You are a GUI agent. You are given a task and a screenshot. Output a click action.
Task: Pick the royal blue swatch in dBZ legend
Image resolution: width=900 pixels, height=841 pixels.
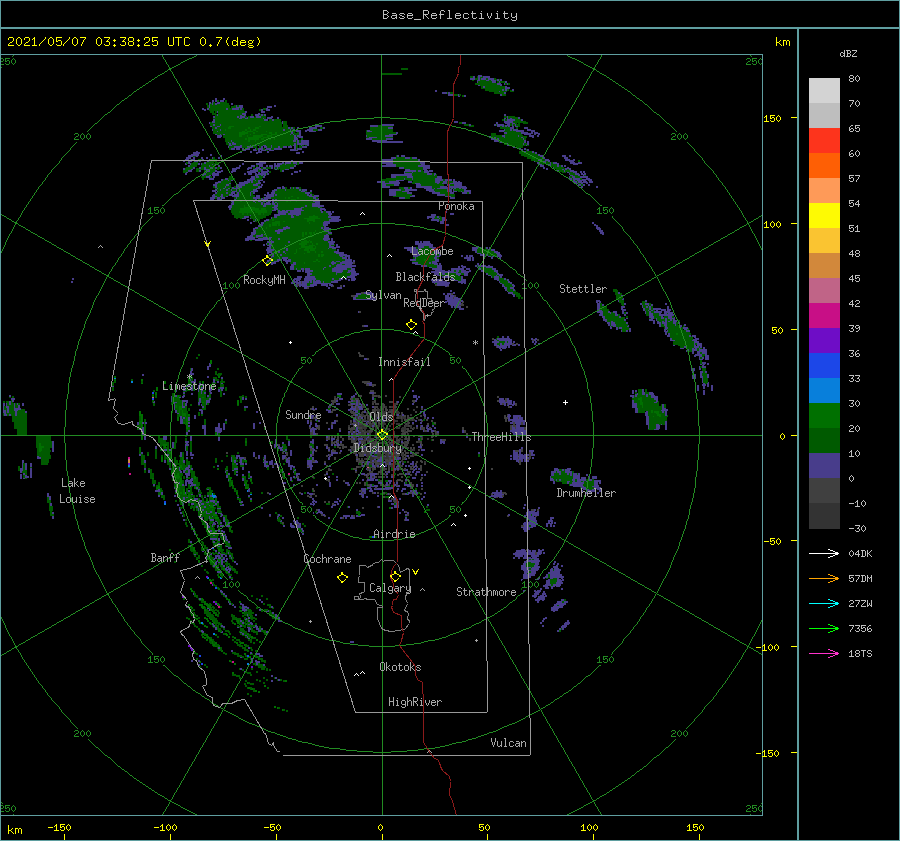824,365
